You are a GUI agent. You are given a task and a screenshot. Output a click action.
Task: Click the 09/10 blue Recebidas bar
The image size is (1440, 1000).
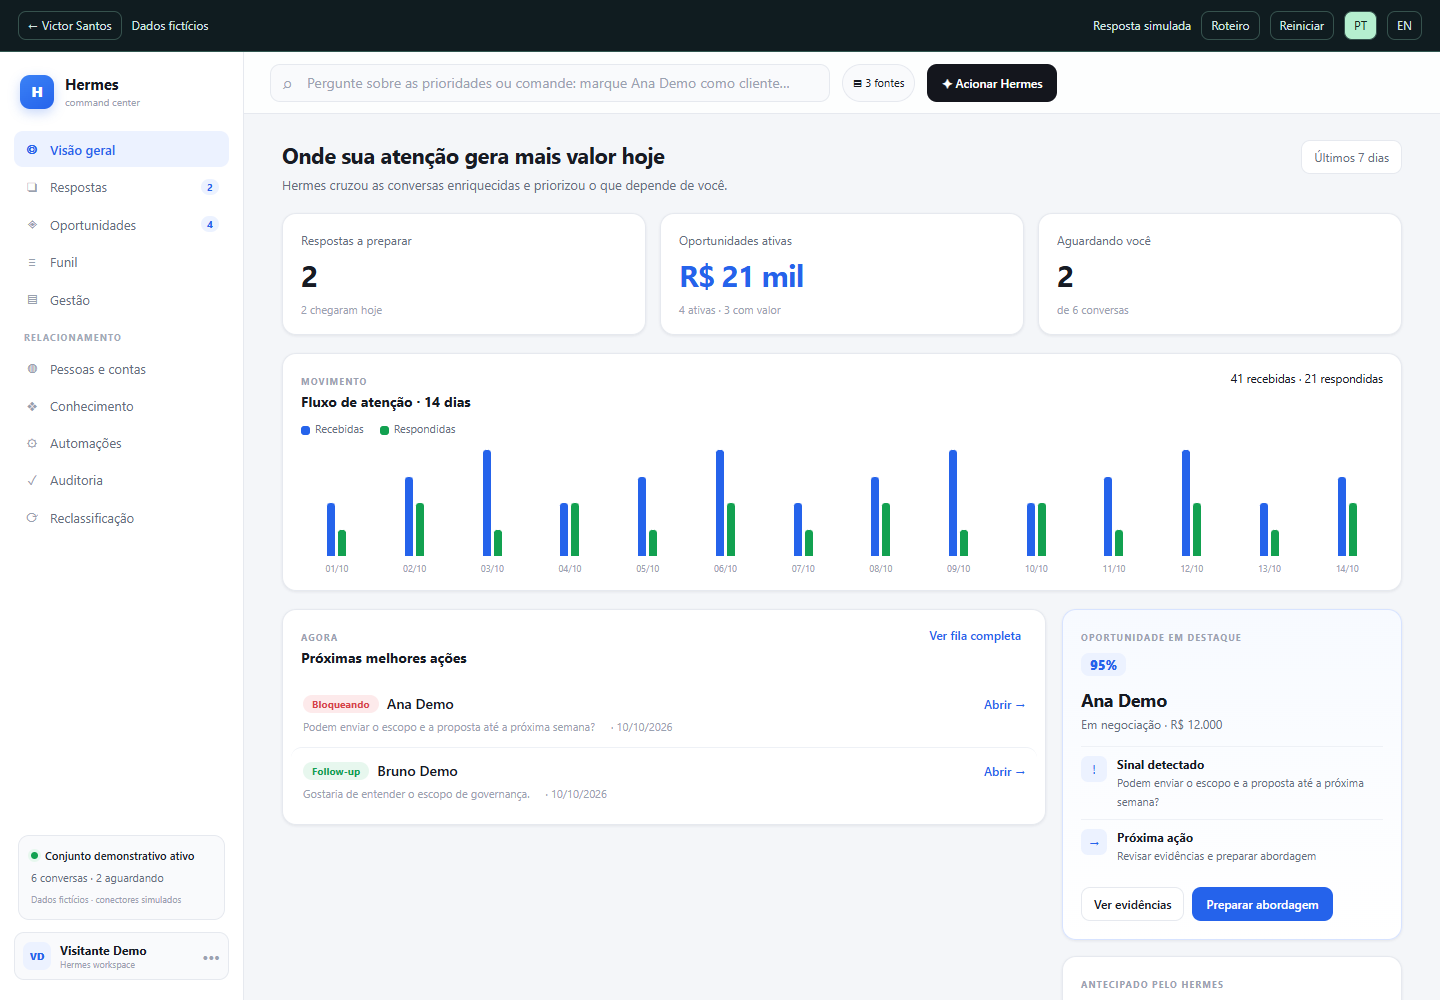point(953,503)
